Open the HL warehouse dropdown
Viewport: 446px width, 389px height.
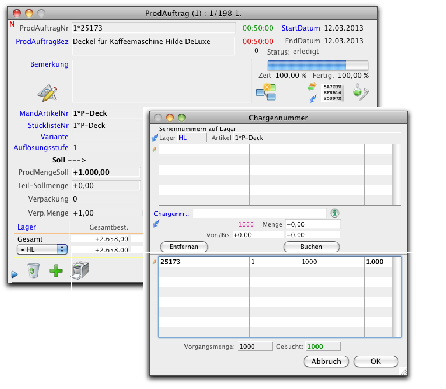tap(42, 249)
